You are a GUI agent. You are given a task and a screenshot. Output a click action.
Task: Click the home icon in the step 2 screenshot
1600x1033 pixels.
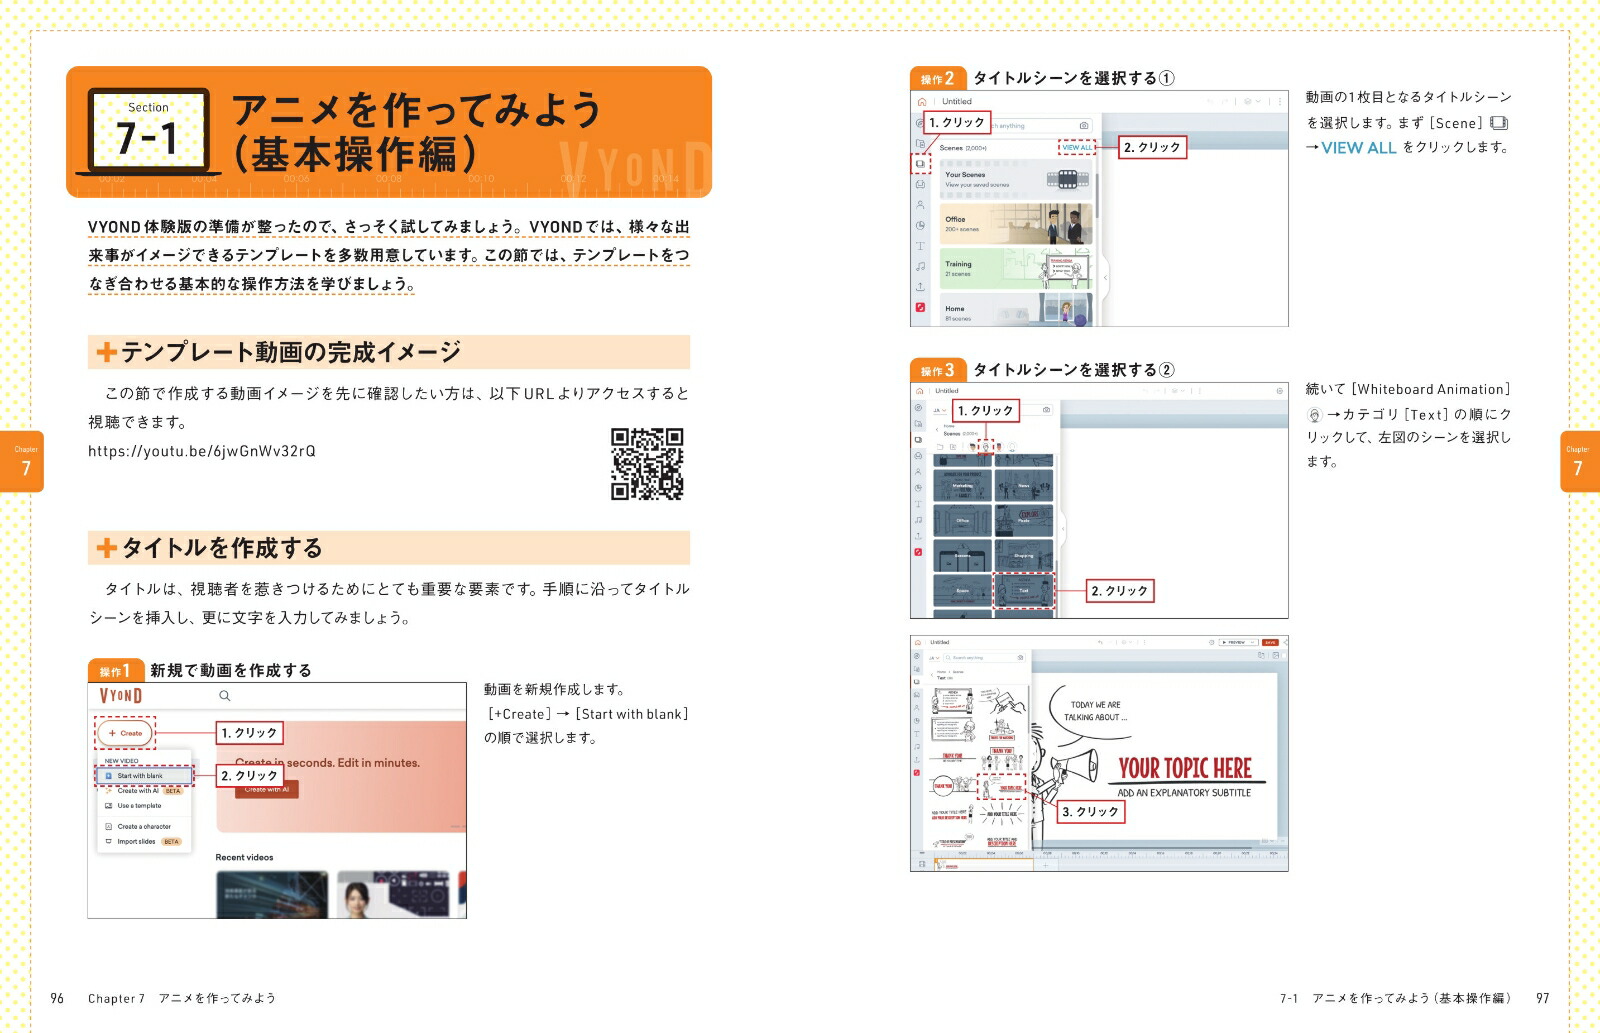click(922, 102)
